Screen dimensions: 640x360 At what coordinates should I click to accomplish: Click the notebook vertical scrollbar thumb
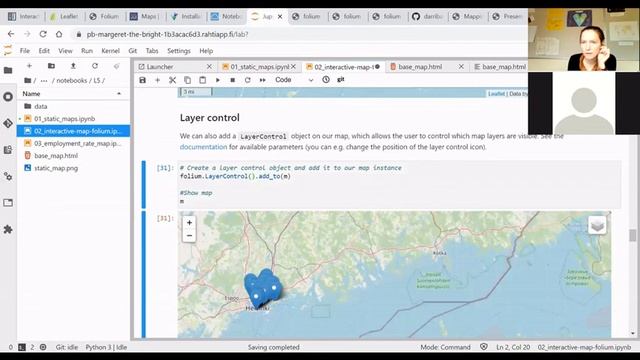pos(632,235)
